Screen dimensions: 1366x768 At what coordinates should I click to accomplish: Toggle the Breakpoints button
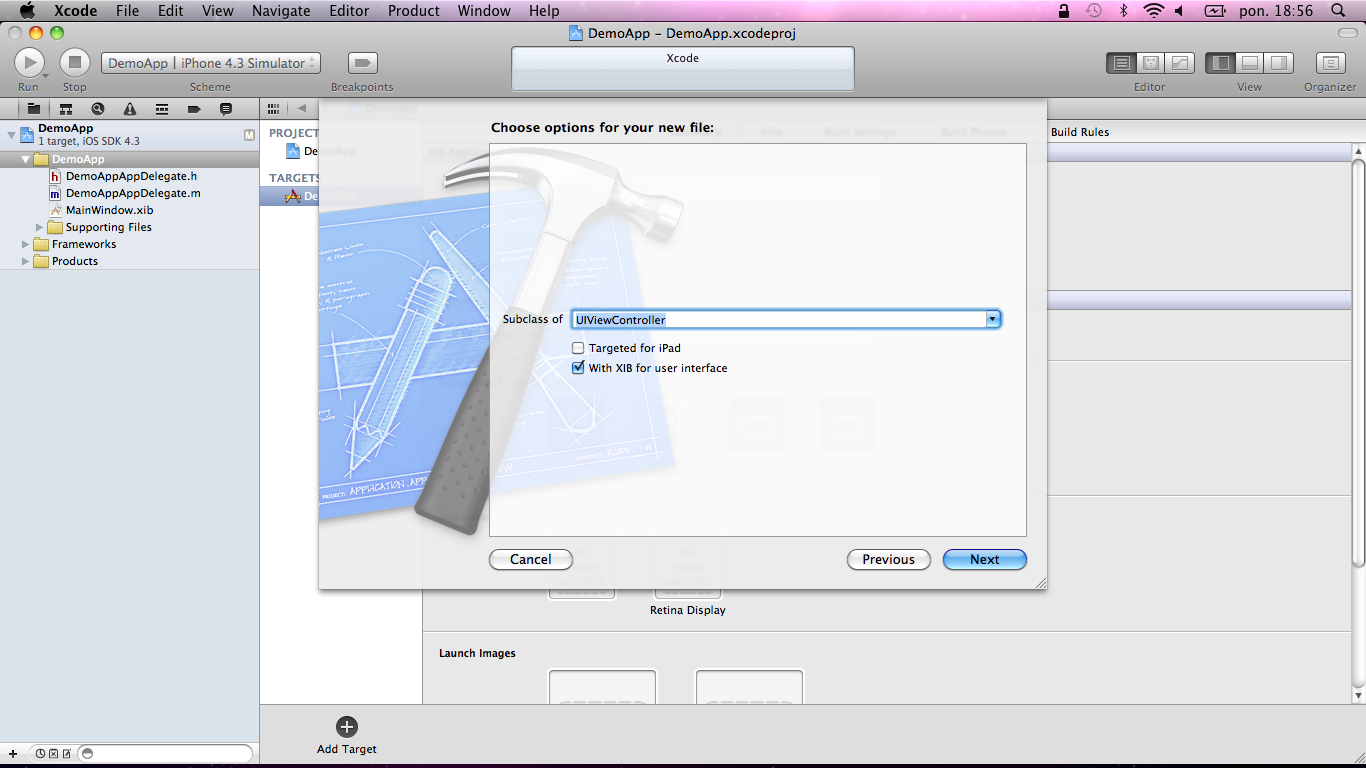point(362,63)
